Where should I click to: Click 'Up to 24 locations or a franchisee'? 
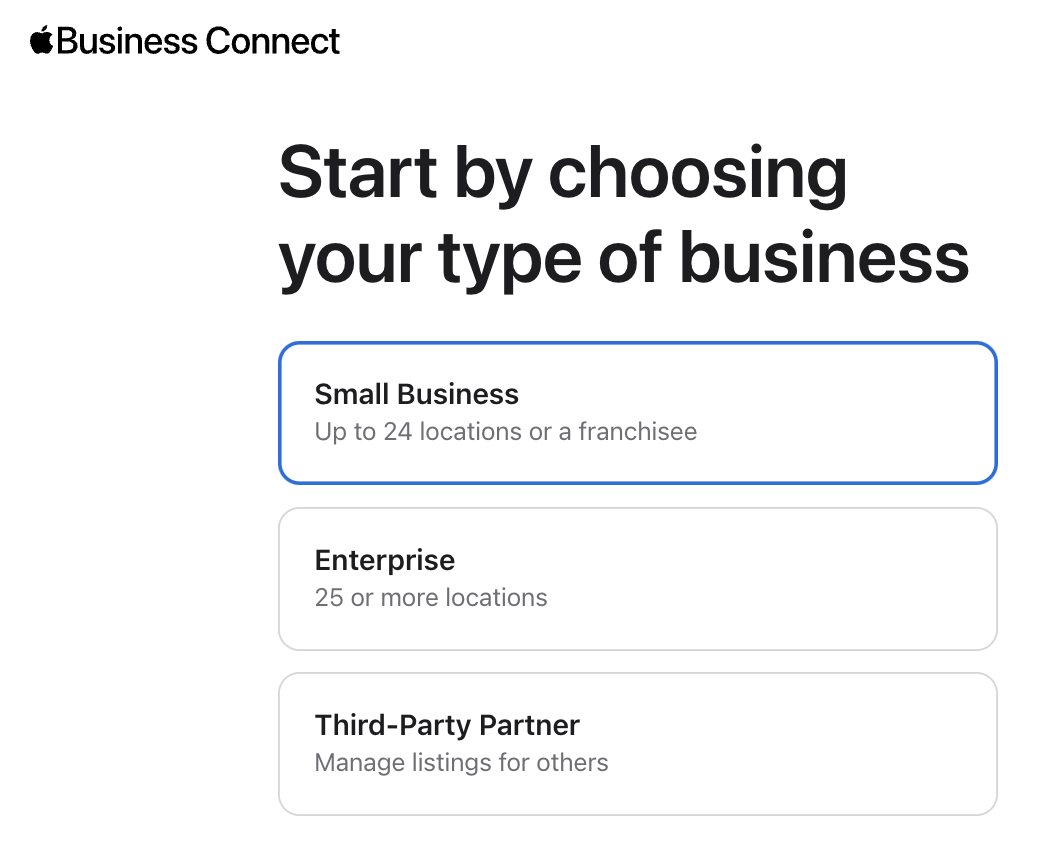pyautogui.click(x=505, y=432)
